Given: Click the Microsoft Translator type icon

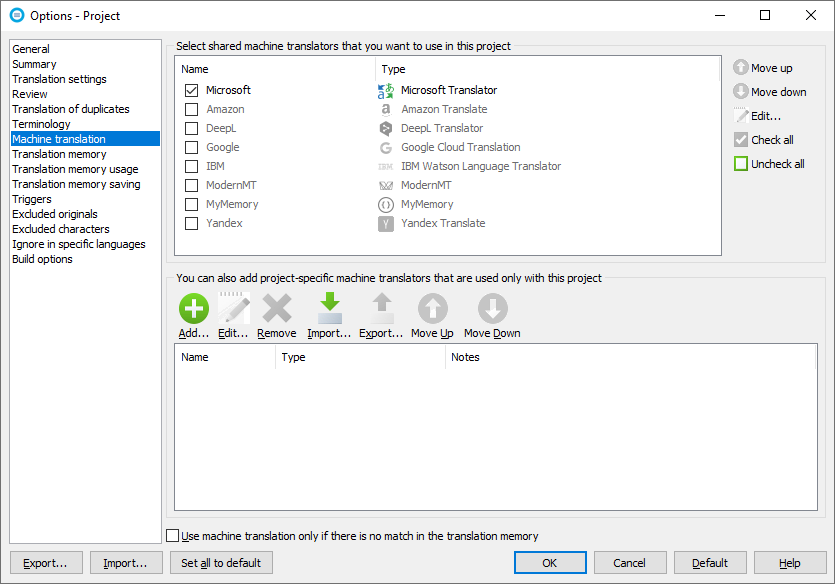Looking at the screenshot, I should click(386, 91).
